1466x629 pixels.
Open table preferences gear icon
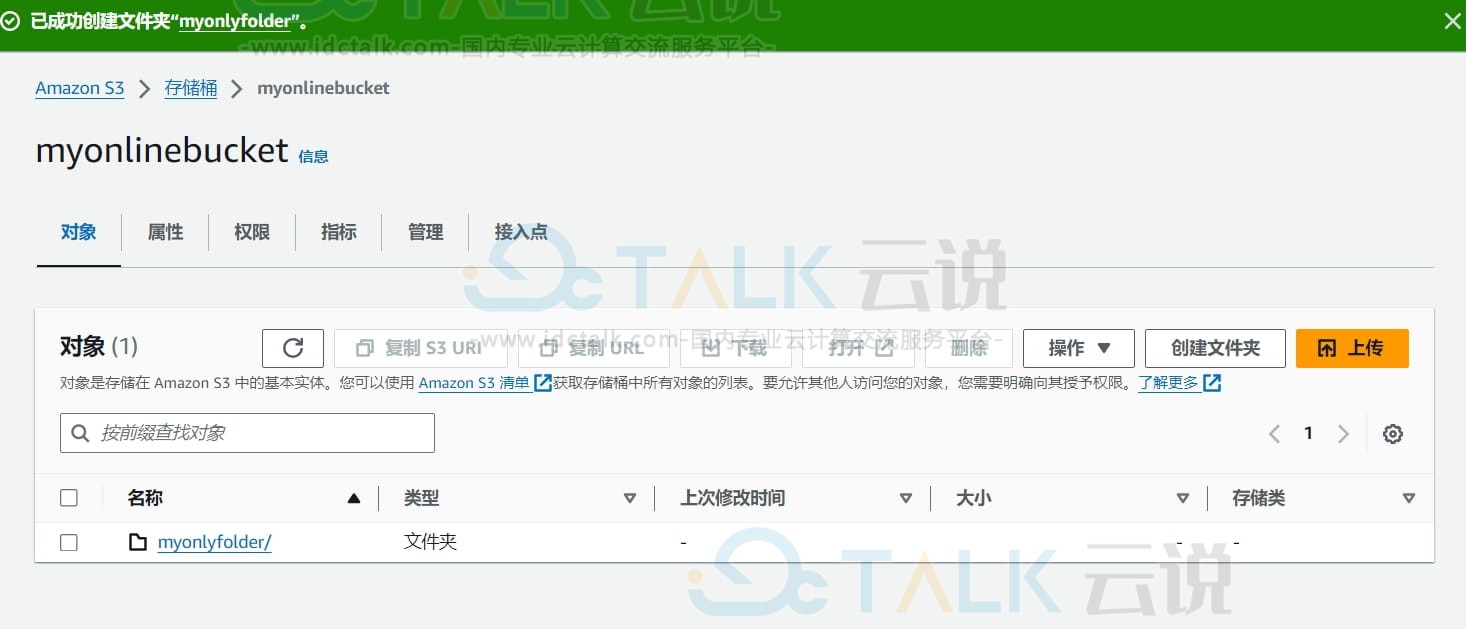[x=1393, y=434]
